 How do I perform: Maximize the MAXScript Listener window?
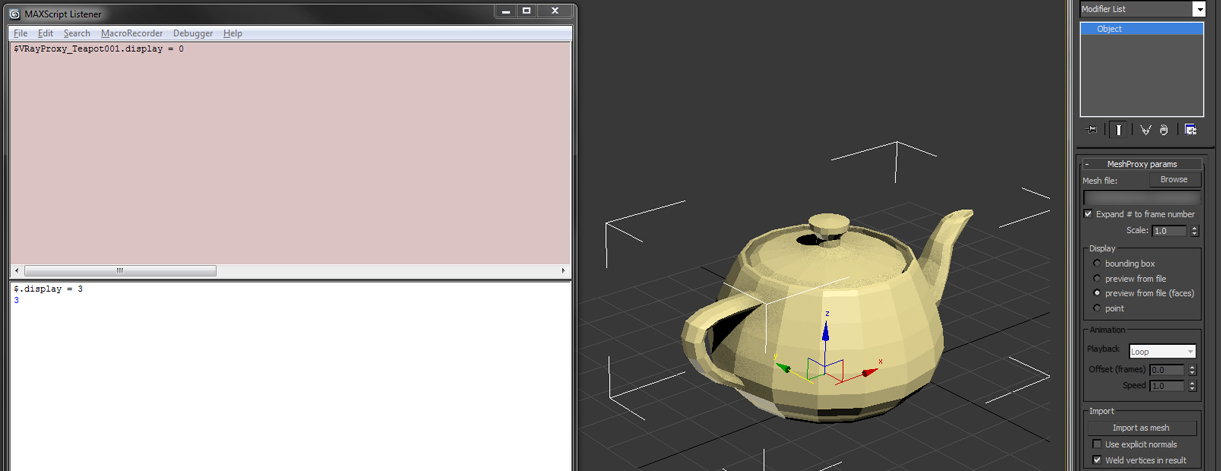(526, 11)
